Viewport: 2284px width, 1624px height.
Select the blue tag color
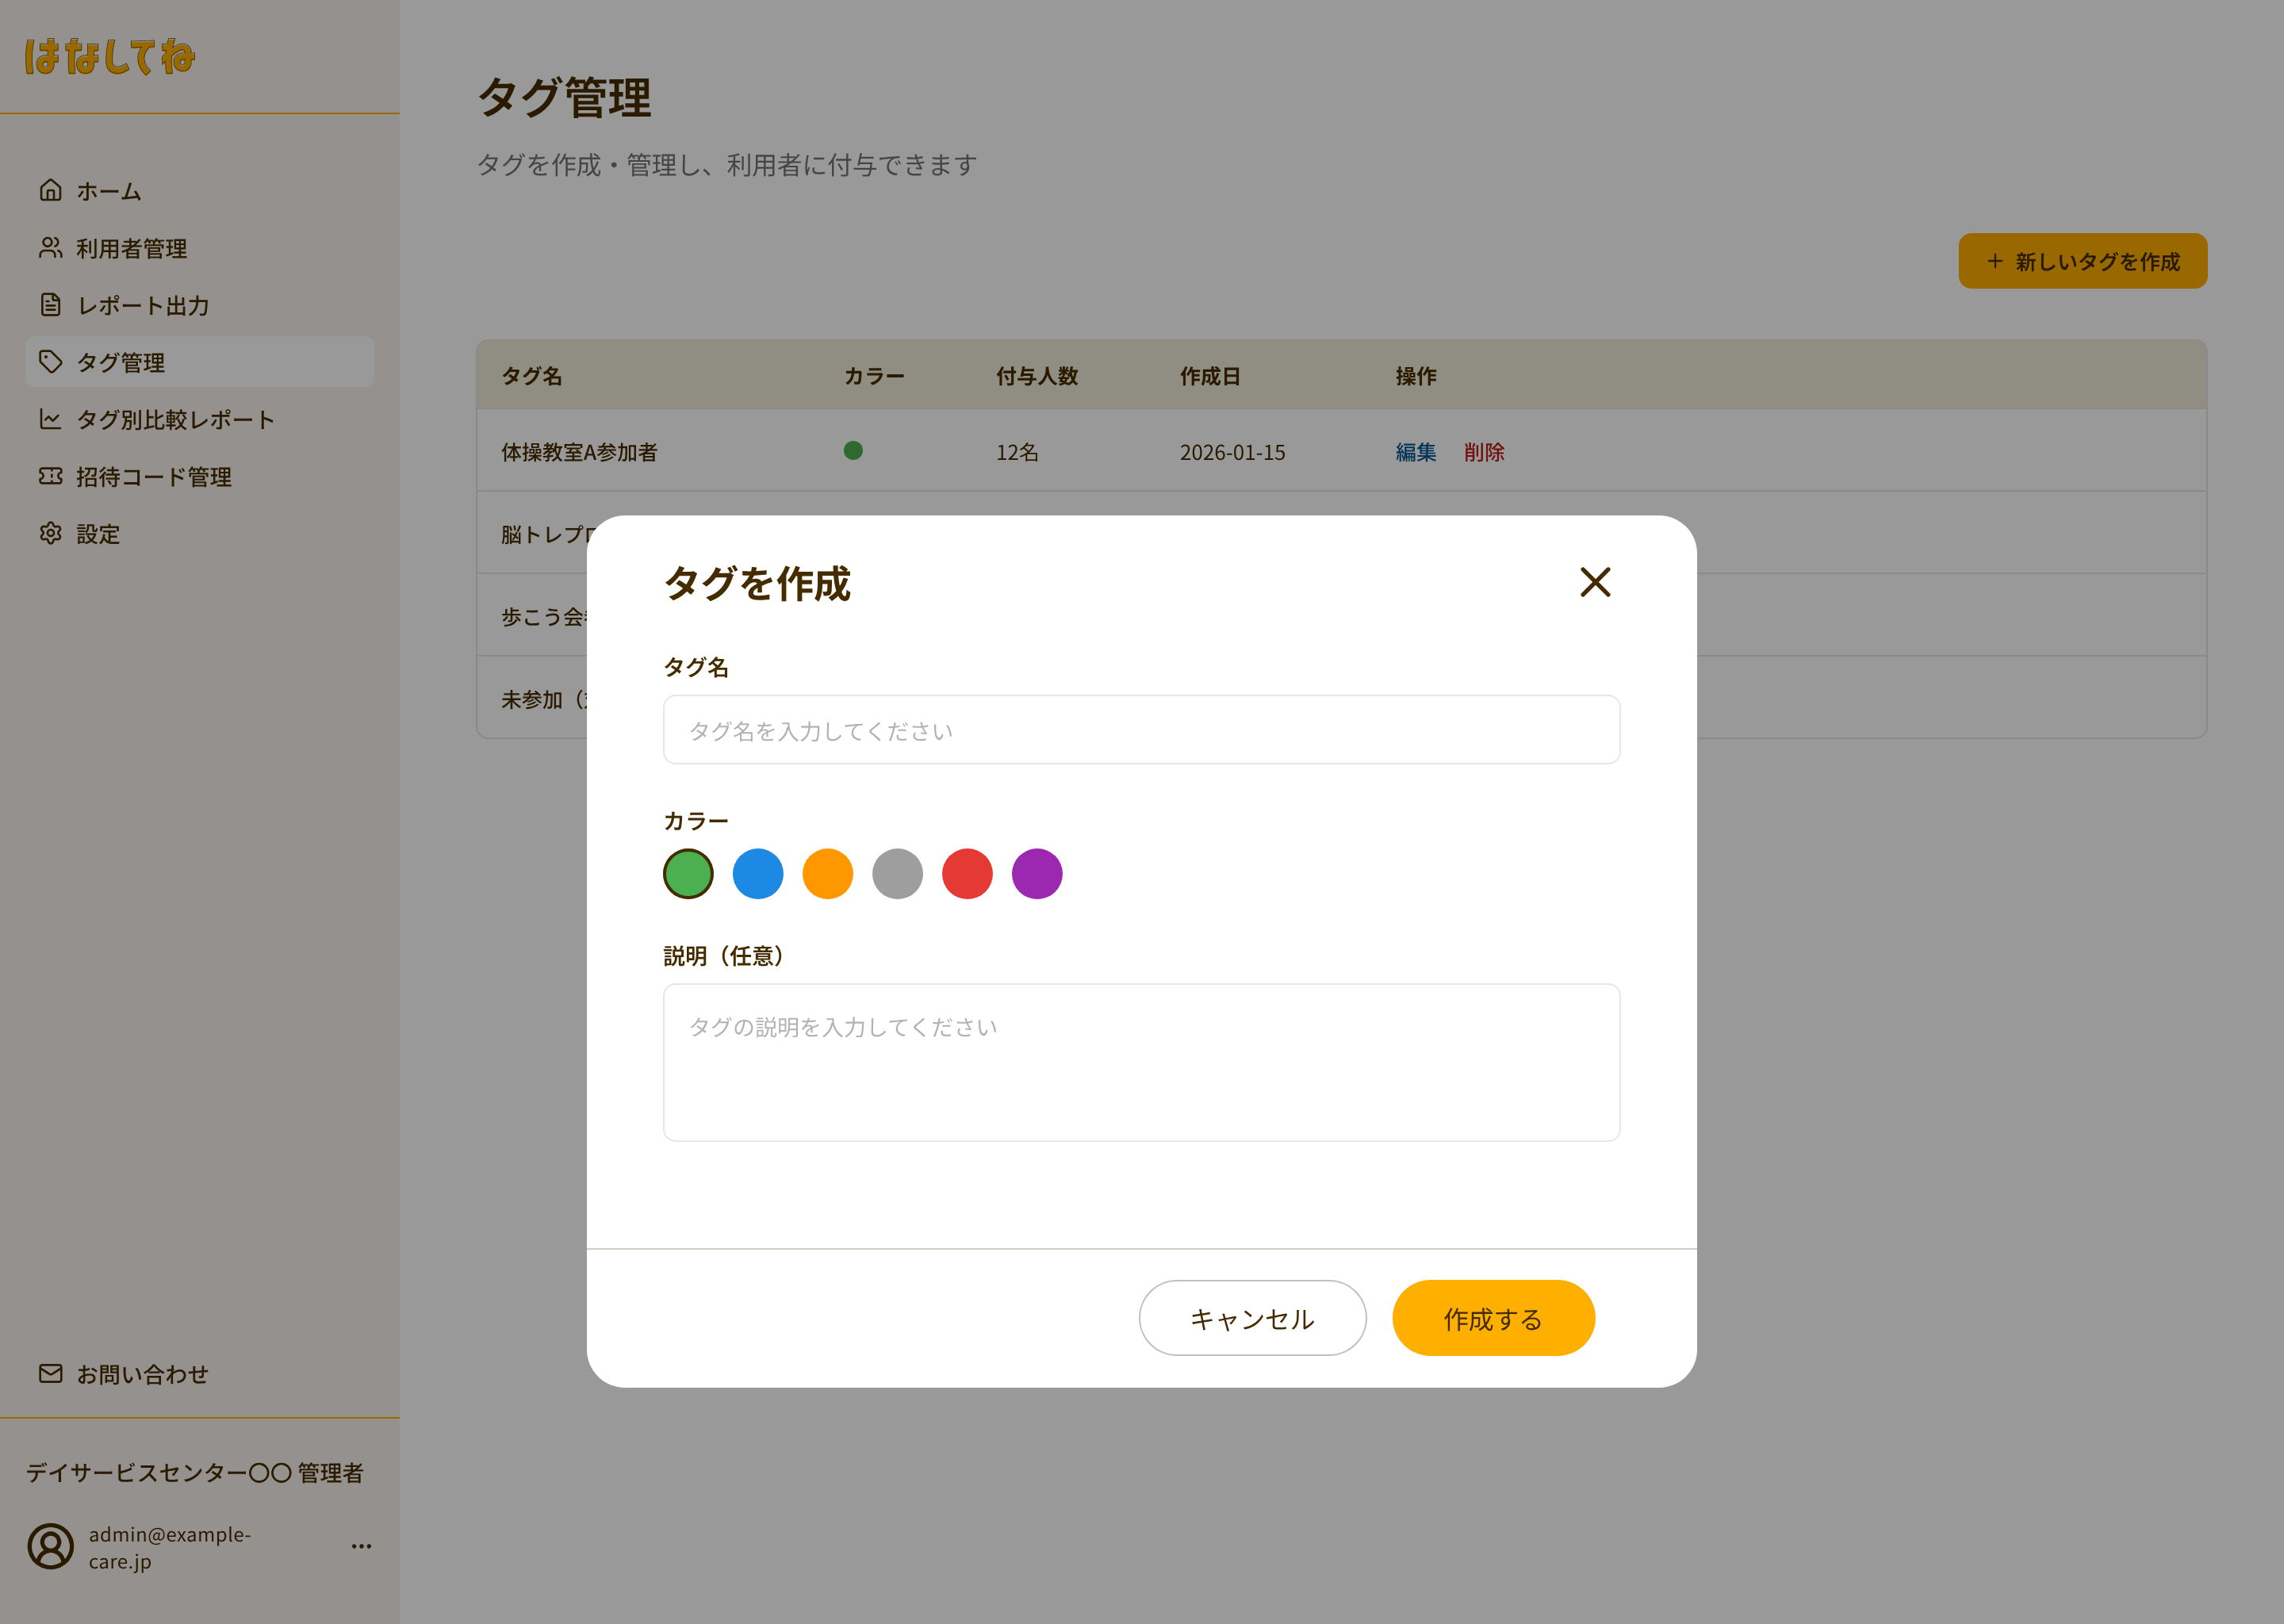[757, 873]
